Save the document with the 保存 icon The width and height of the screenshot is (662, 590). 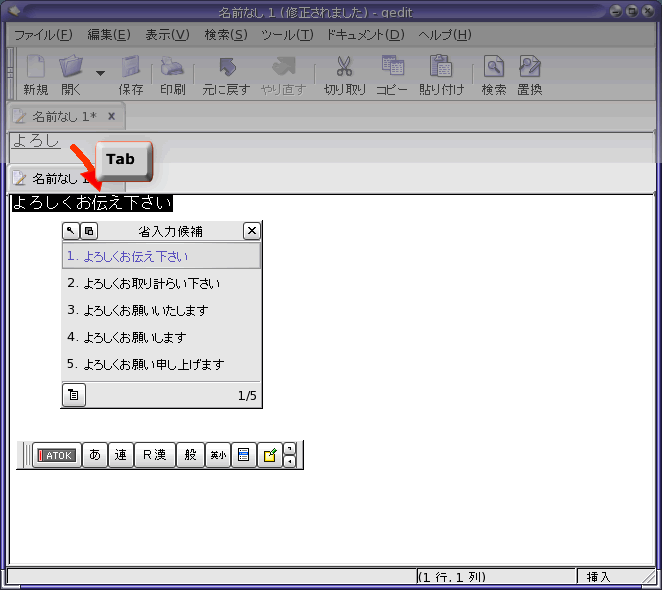(x=130, y=67)
